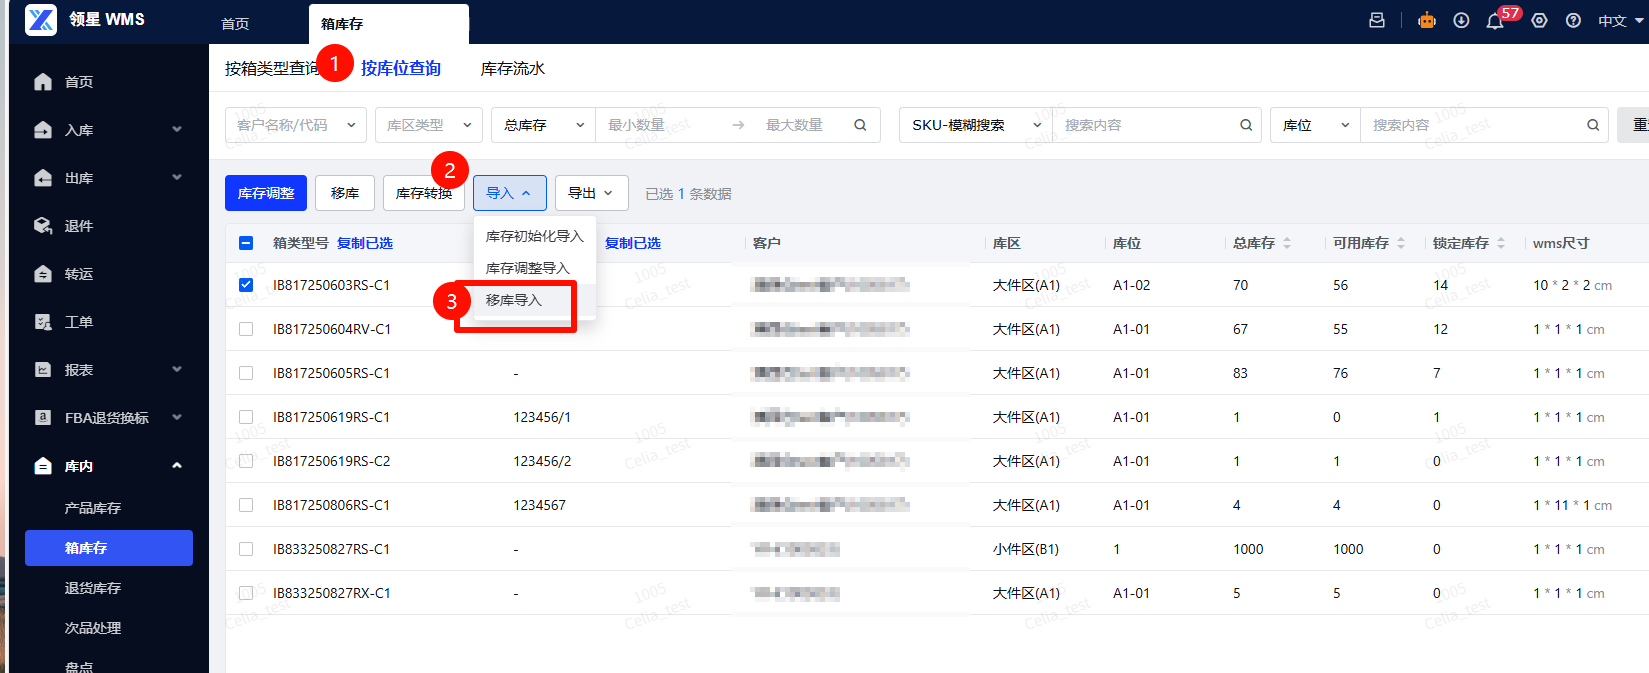Switch to the 库存流水 tab
Viewport: 1649px width, 673px height.
[x=513, y=69]
